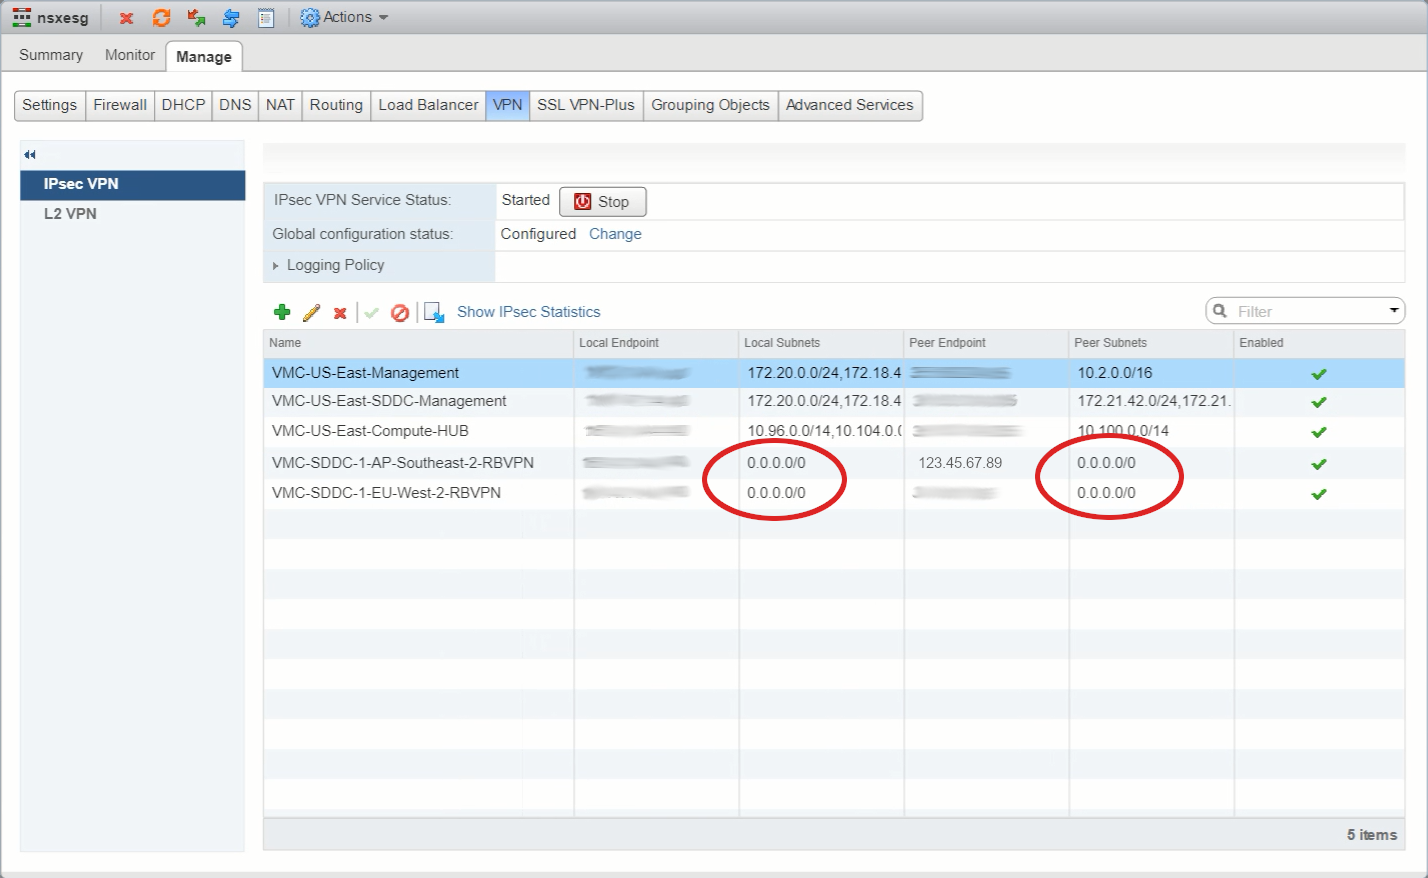Open the Filter dropdown arrow
Screen dimensions: 1428x878
point(1393,311)
